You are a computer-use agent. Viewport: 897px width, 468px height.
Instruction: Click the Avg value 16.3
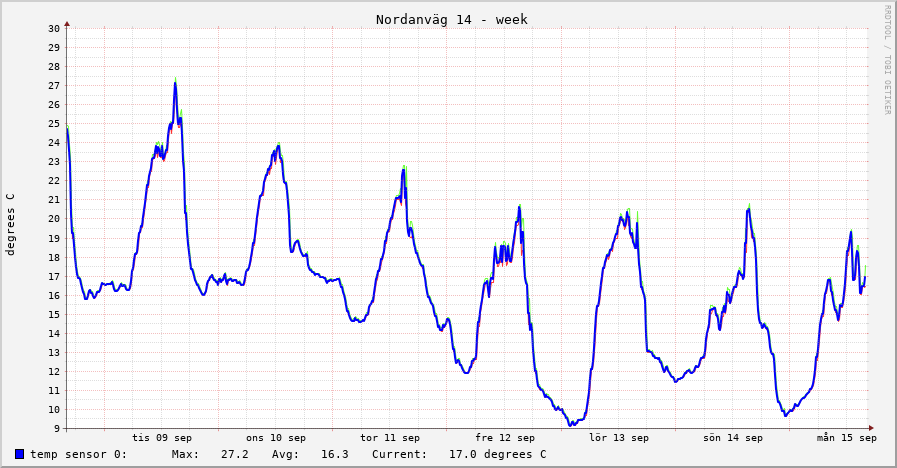(335, 454)
